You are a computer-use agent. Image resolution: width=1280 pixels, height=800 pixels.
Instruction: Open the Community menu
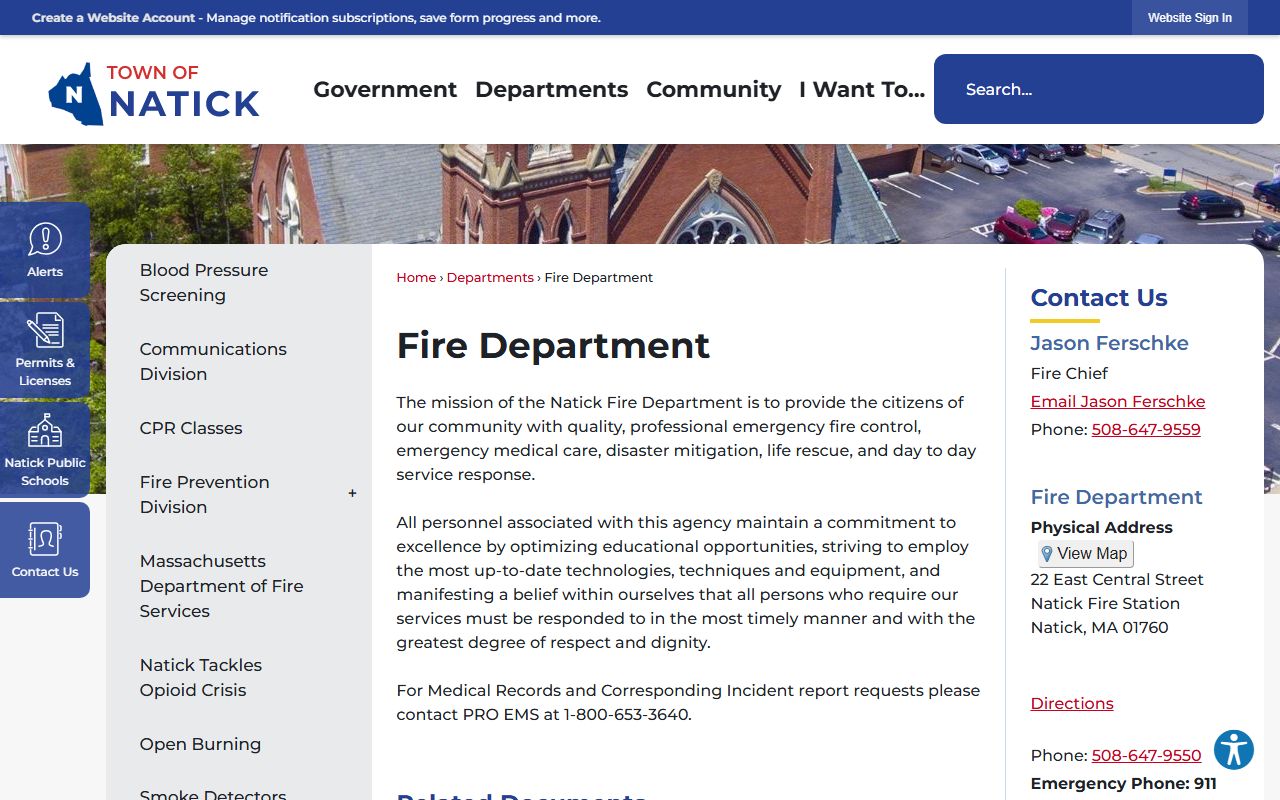[x=714, y=89]
